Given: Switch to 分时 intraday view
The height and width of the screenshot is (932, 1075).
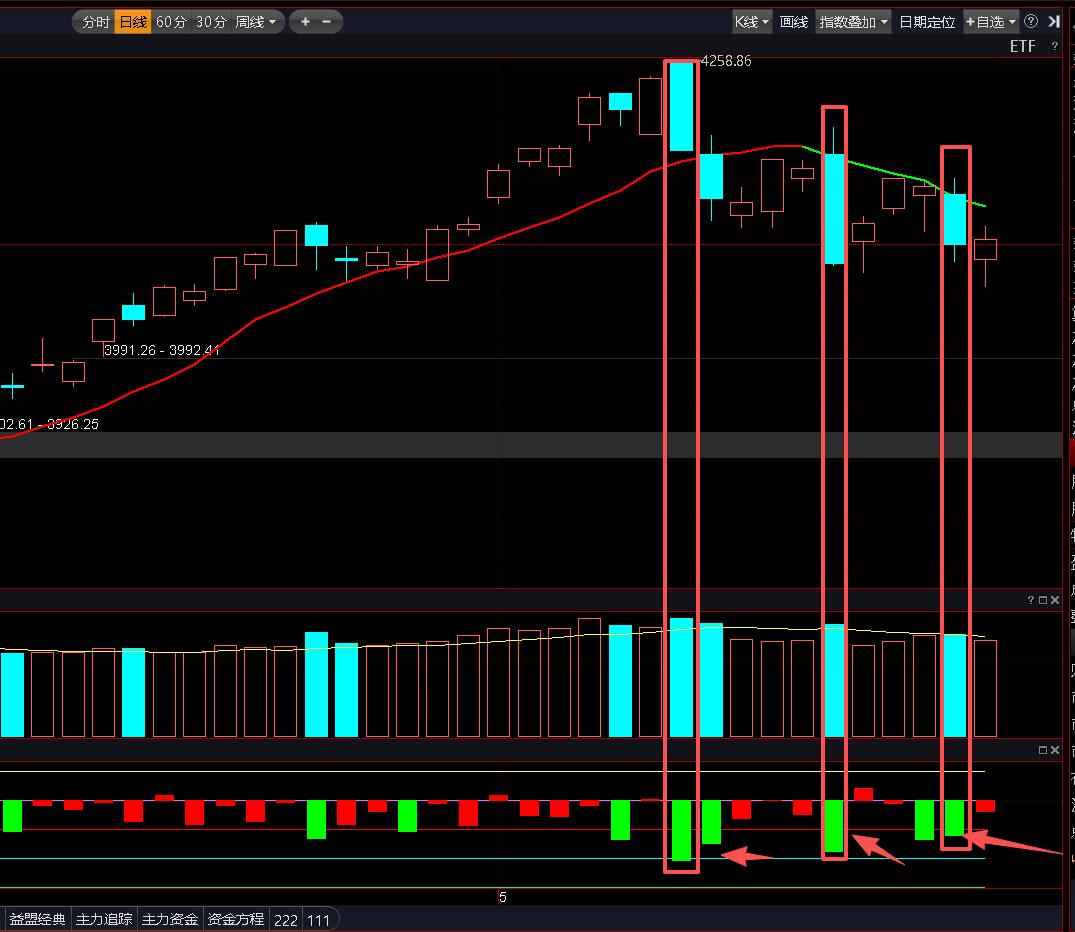Looking at the screenshot, I should click(95, 22).
